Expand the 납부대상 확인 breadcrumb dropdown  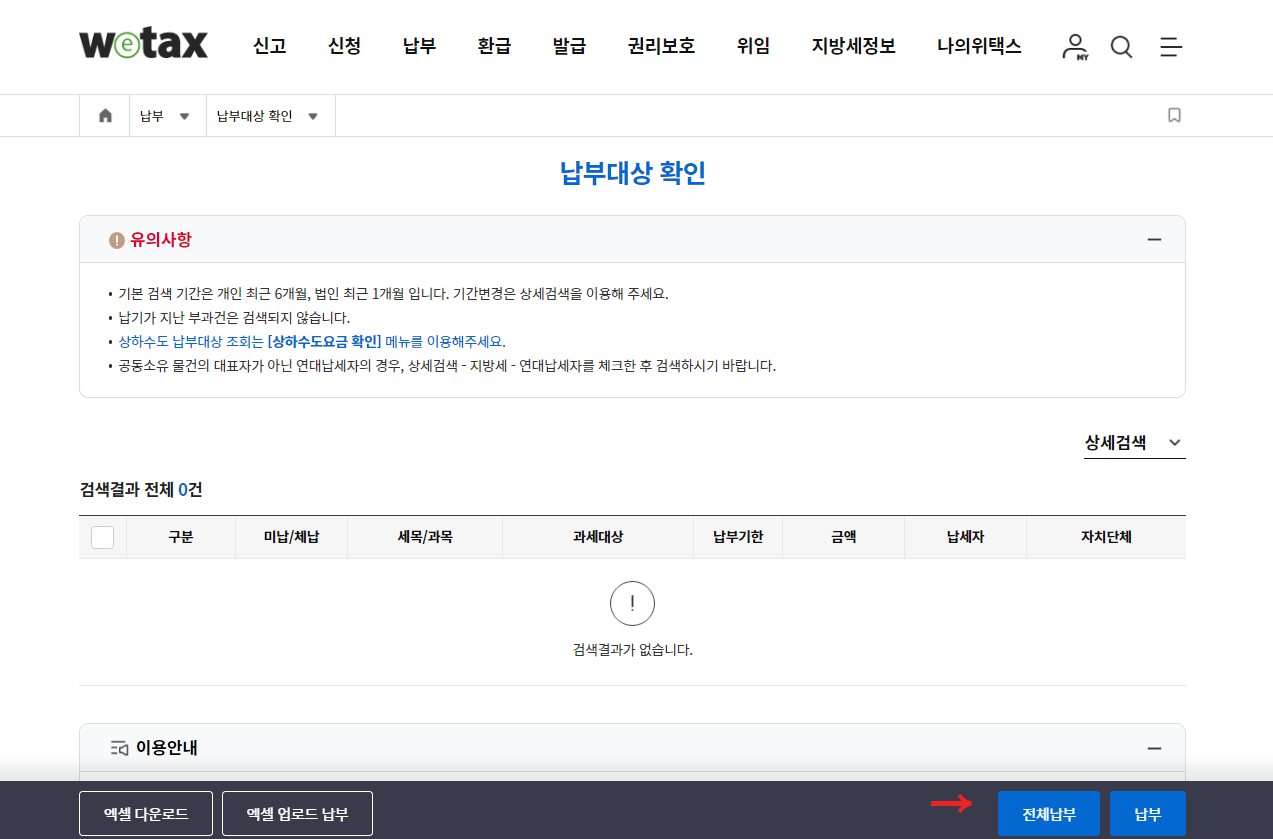click(x=313, y=115)
